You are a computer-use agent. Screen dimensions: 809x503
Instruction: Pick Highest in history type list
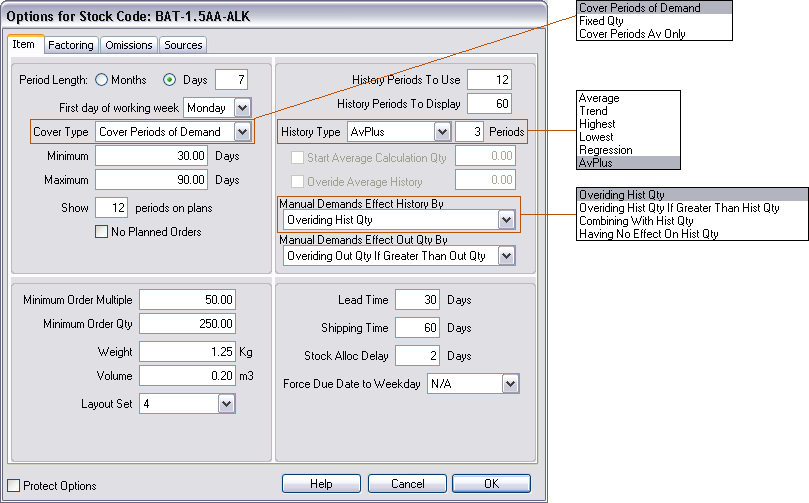tap(628, 124)
